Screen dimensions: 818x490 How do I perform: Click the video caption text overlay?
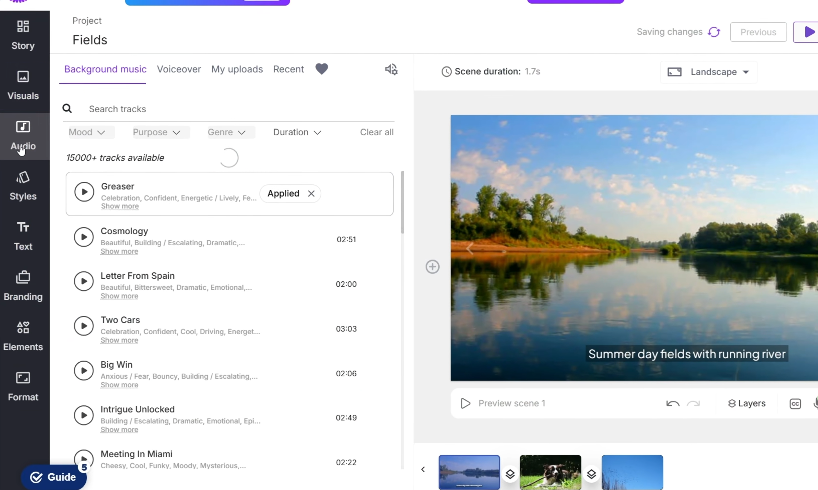(x=687, y=354)
